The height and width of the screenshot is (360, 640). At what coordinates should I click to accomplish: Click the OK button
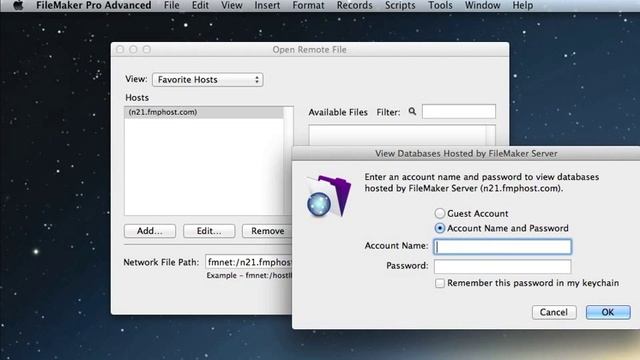608,312
